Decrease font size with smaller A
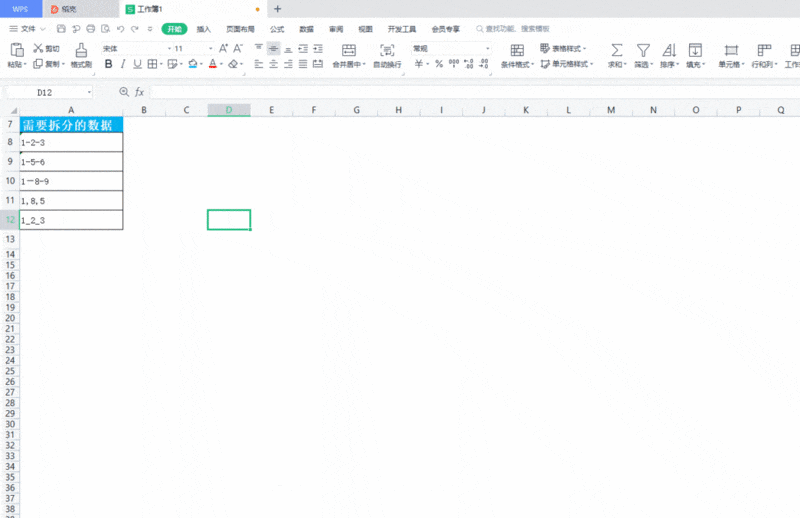Image resolution: width=800 pixels, height=518 pixels. coord(238,48)
